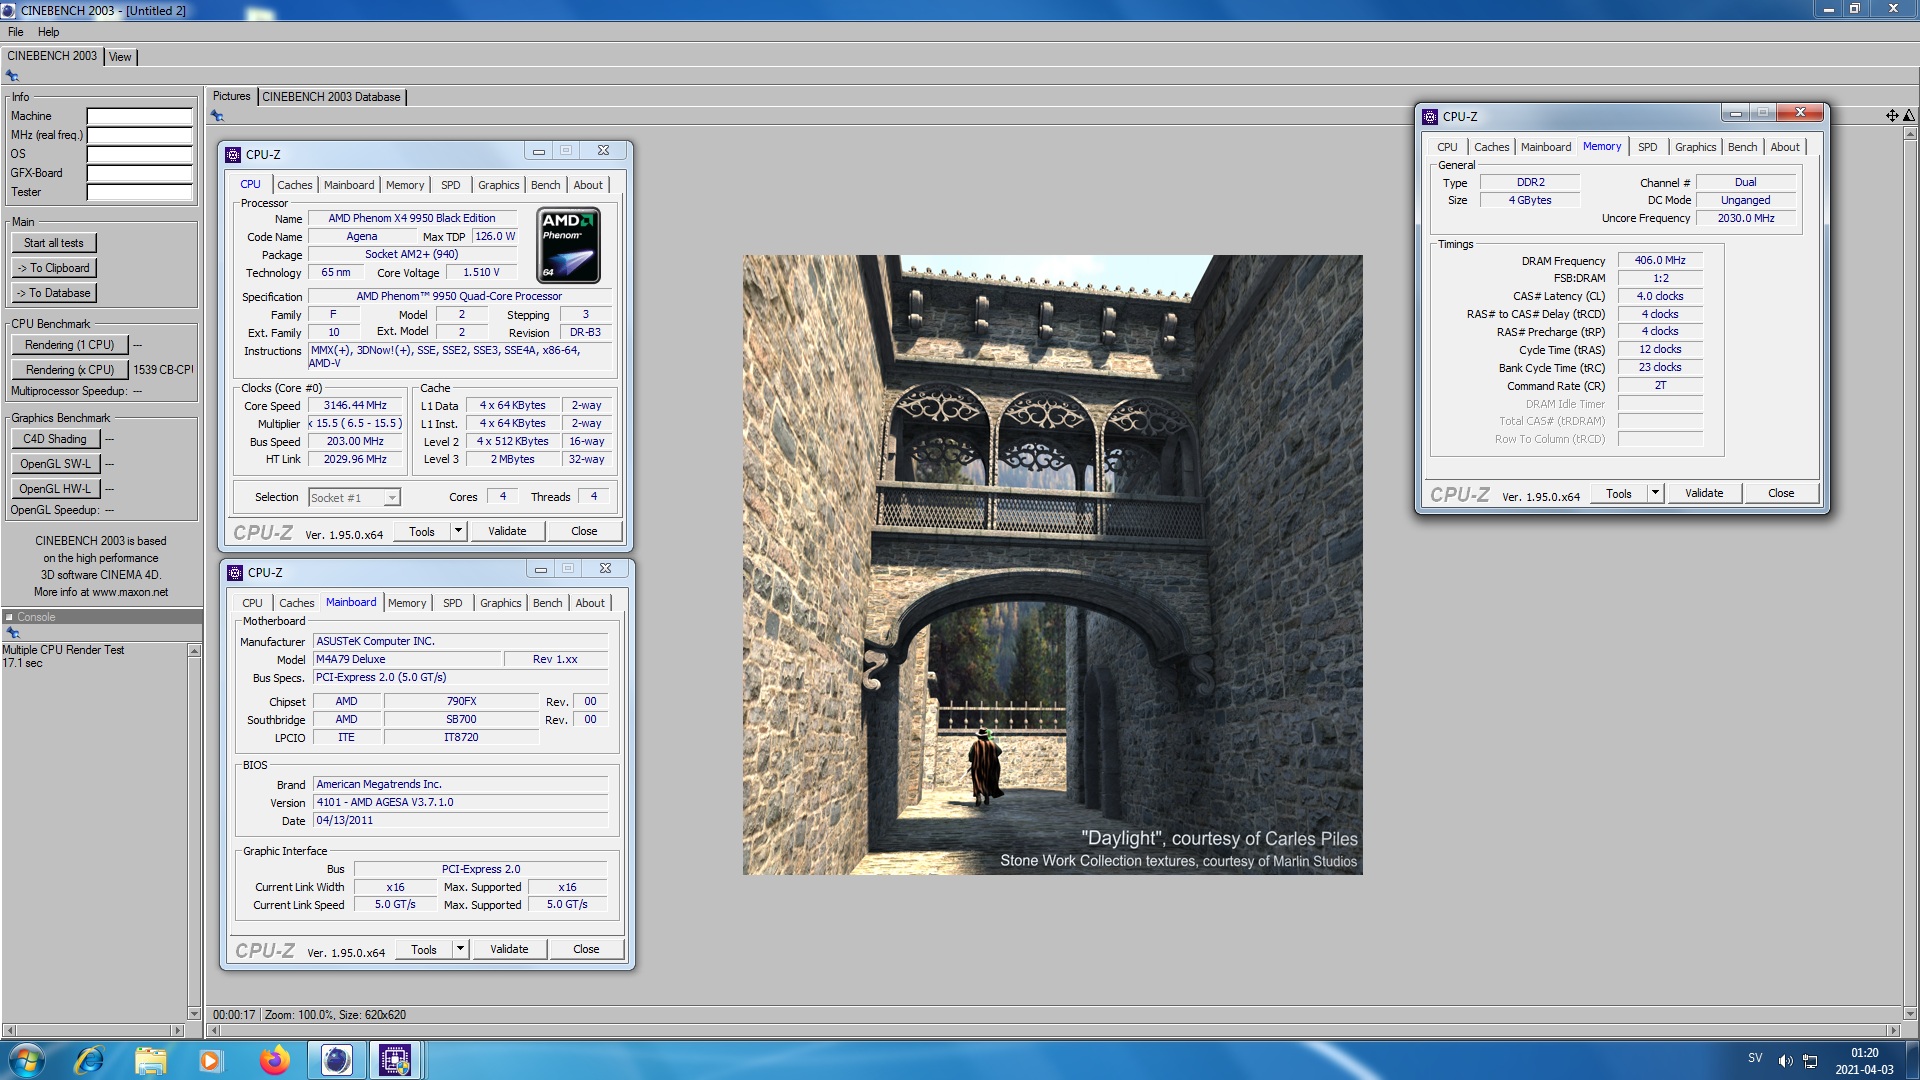Run Rendering (1 CPU) benchmark
This screenshot has width=1920, height=1080.
click(x=70, y=345)
